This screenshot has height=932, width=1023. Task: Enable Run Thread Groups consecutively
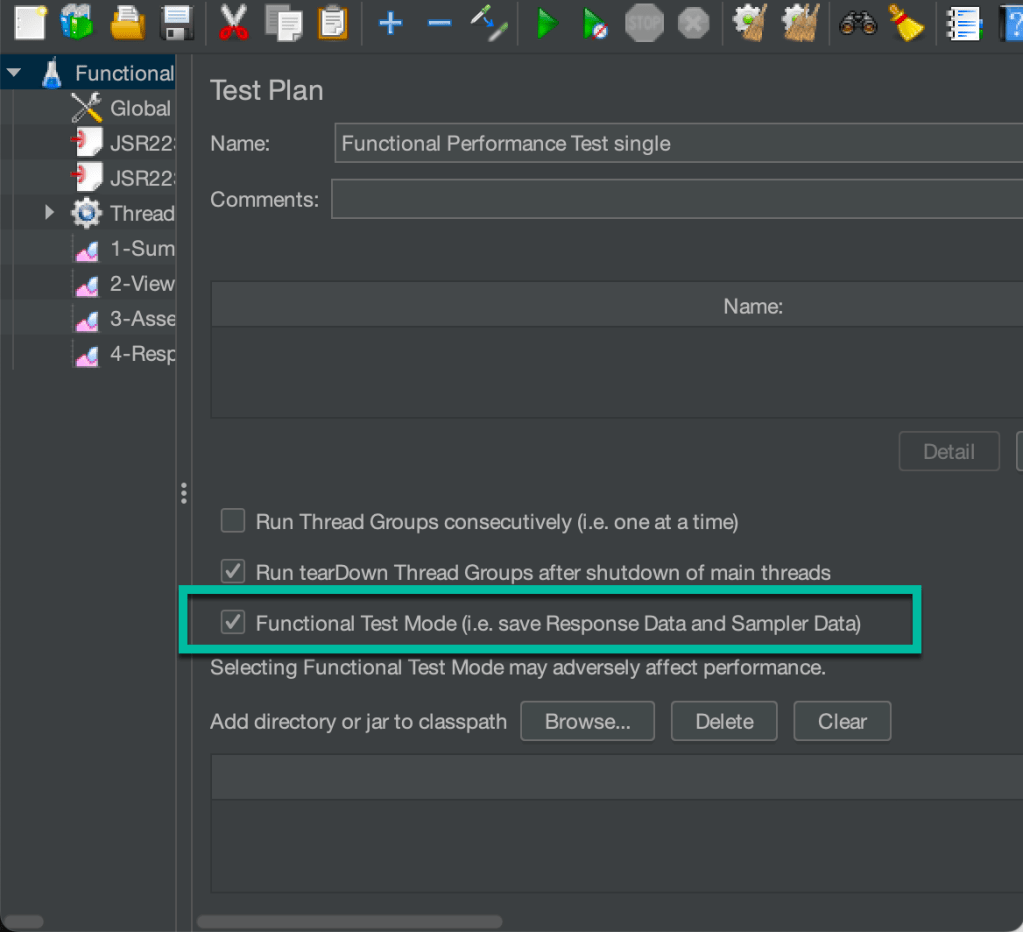[232, 521]
